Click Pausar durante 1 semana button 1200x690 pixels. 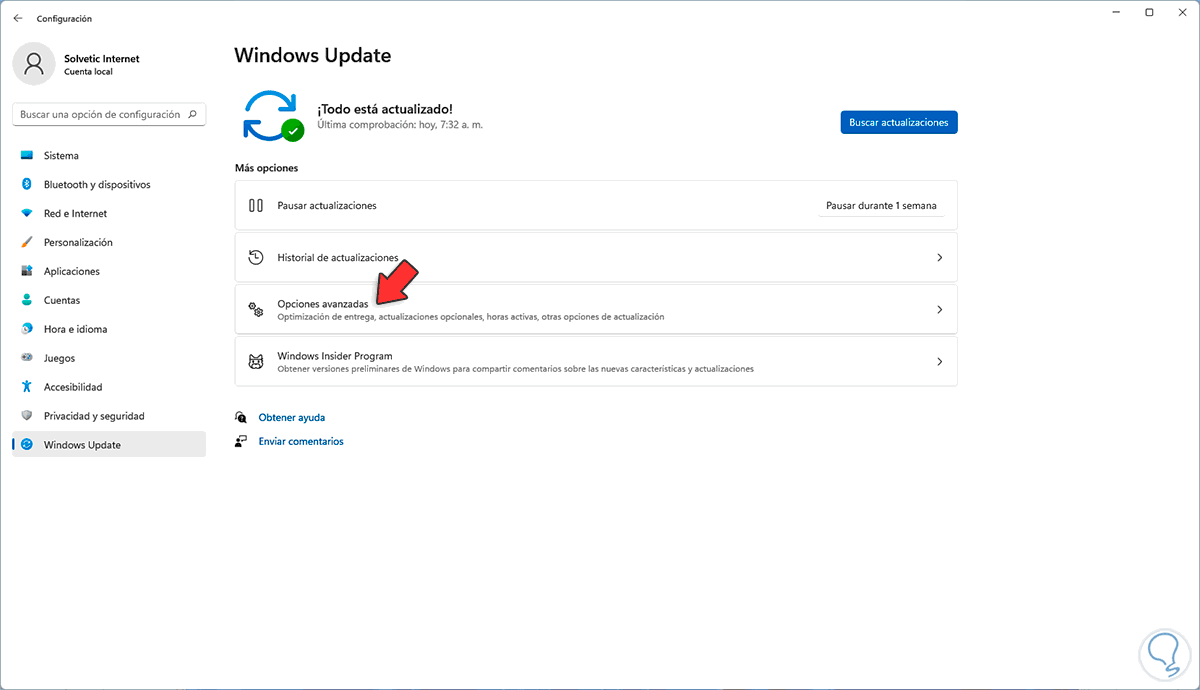(x=881, y=206)
